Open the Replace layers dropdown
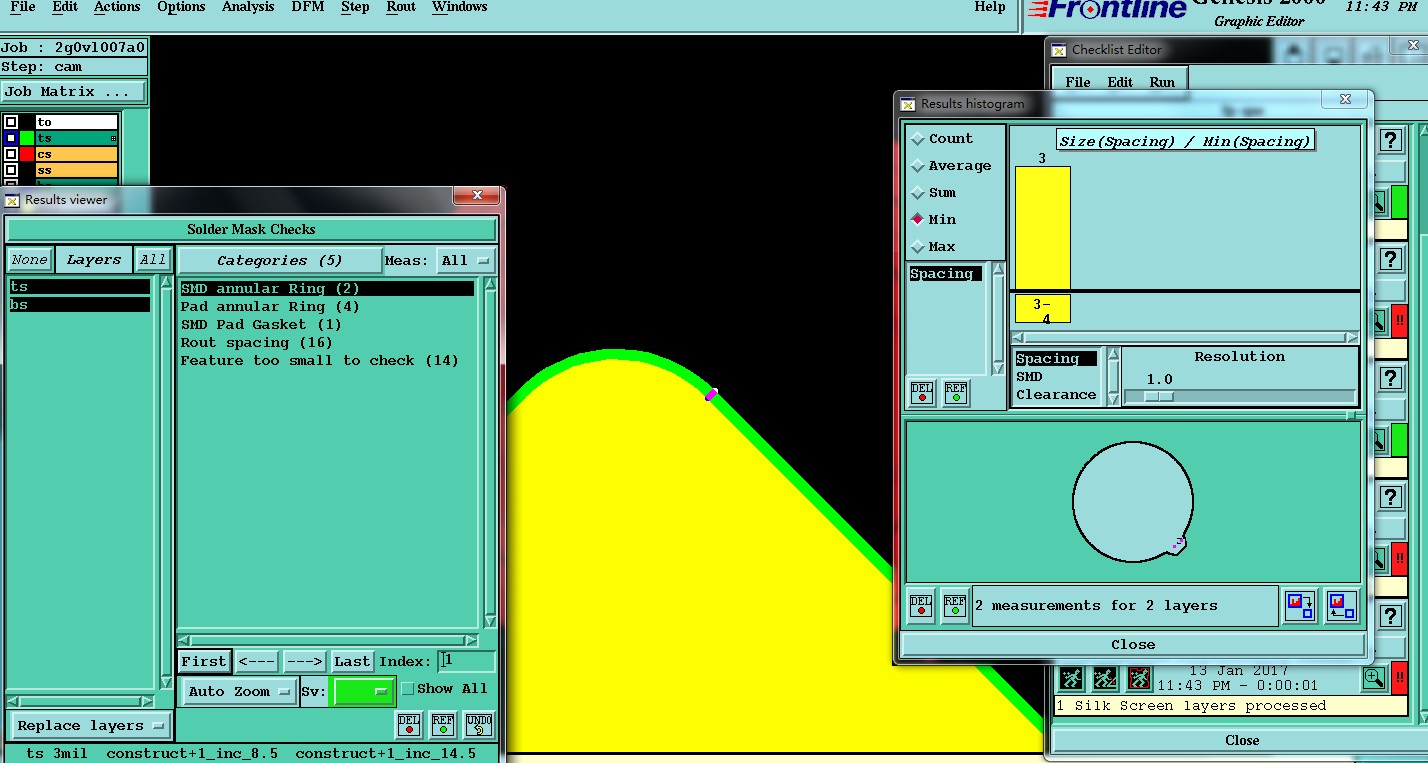Viewport: 1428px width, 763px height. tap(90, 726)
